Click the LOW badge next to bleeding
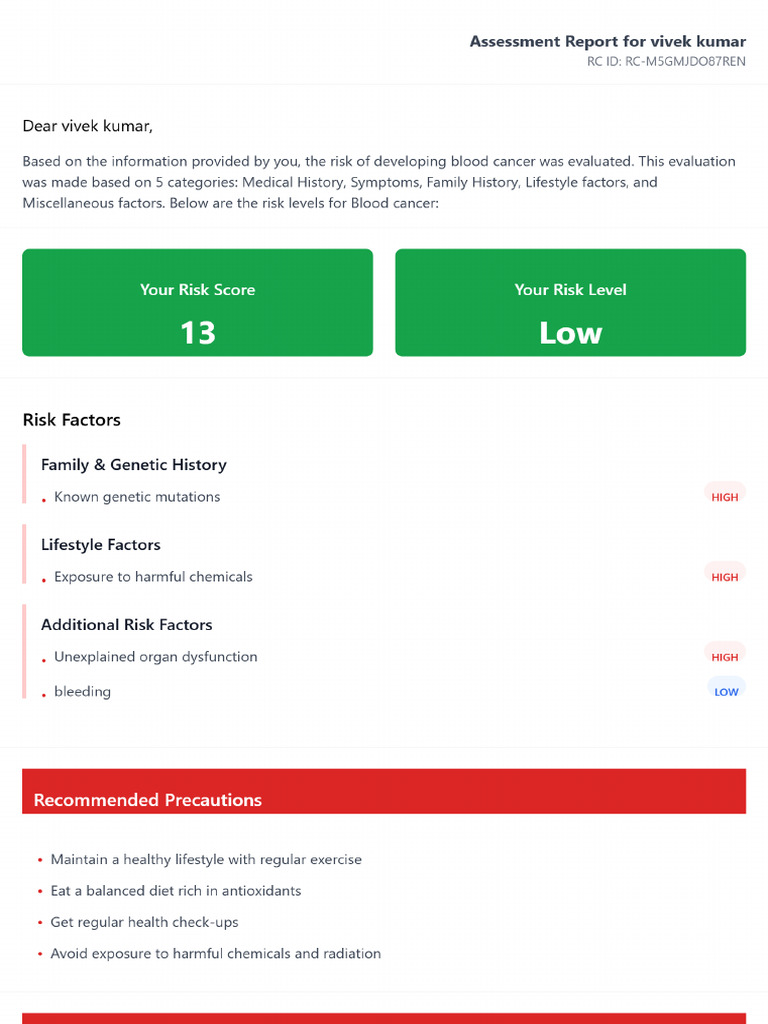 pyautogui.click(x=726, y=691)
